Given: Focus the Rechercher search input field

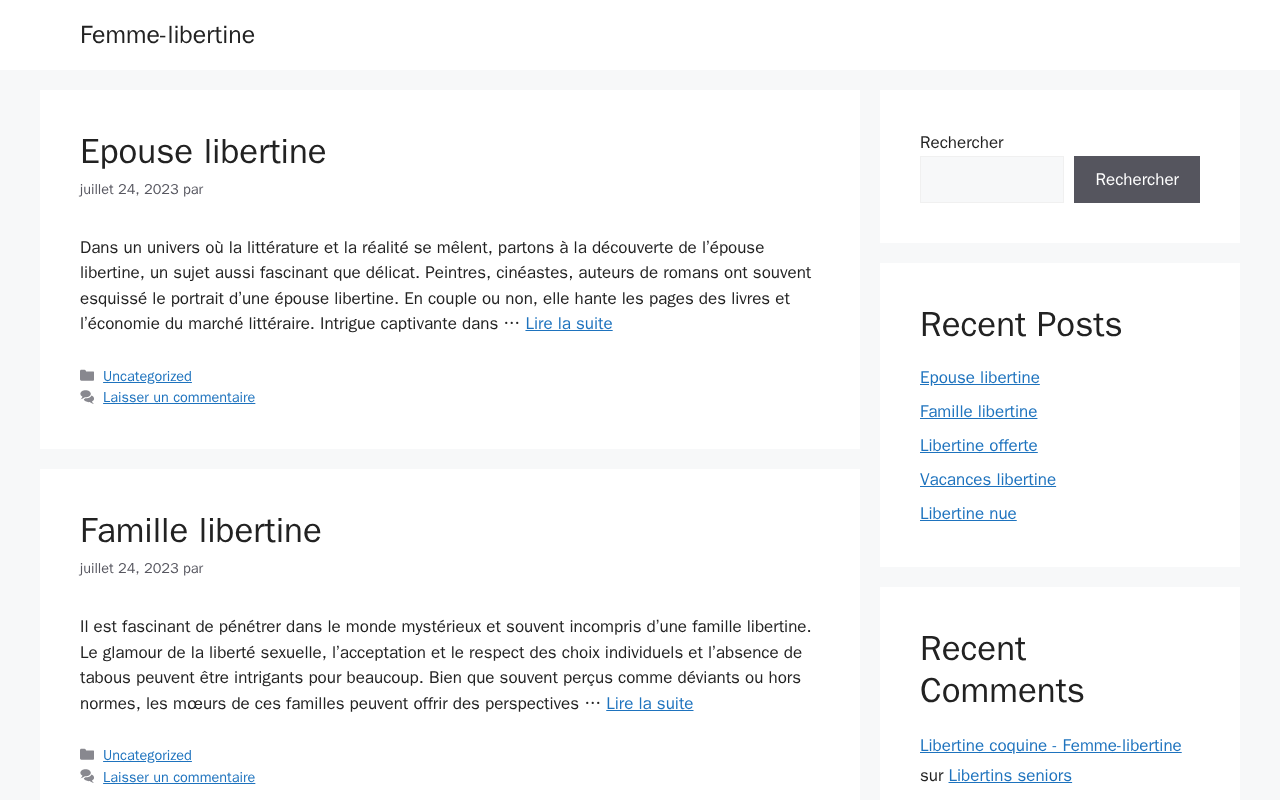Looking at the screenshot, I should coord(992,179).
